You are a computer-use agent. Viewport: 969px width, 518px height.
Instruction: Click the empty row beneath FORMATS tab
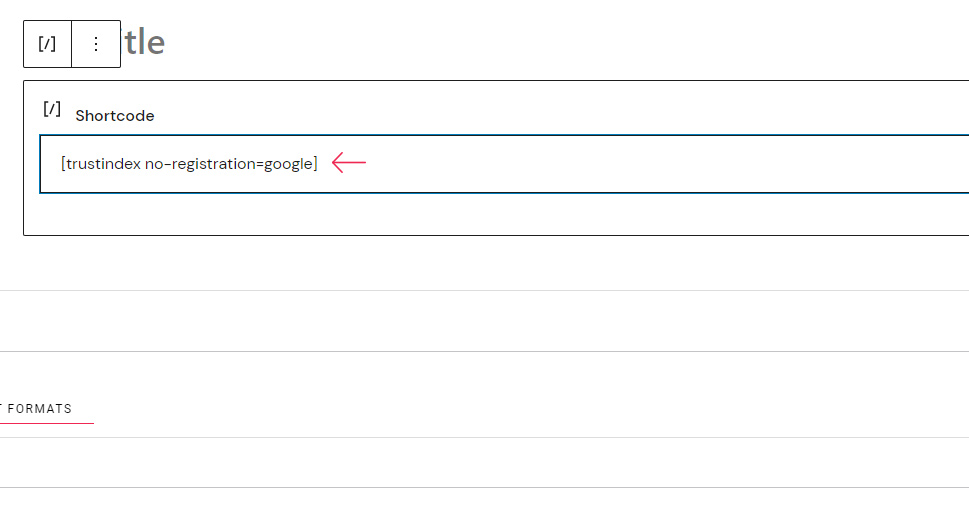pos(484,462)
